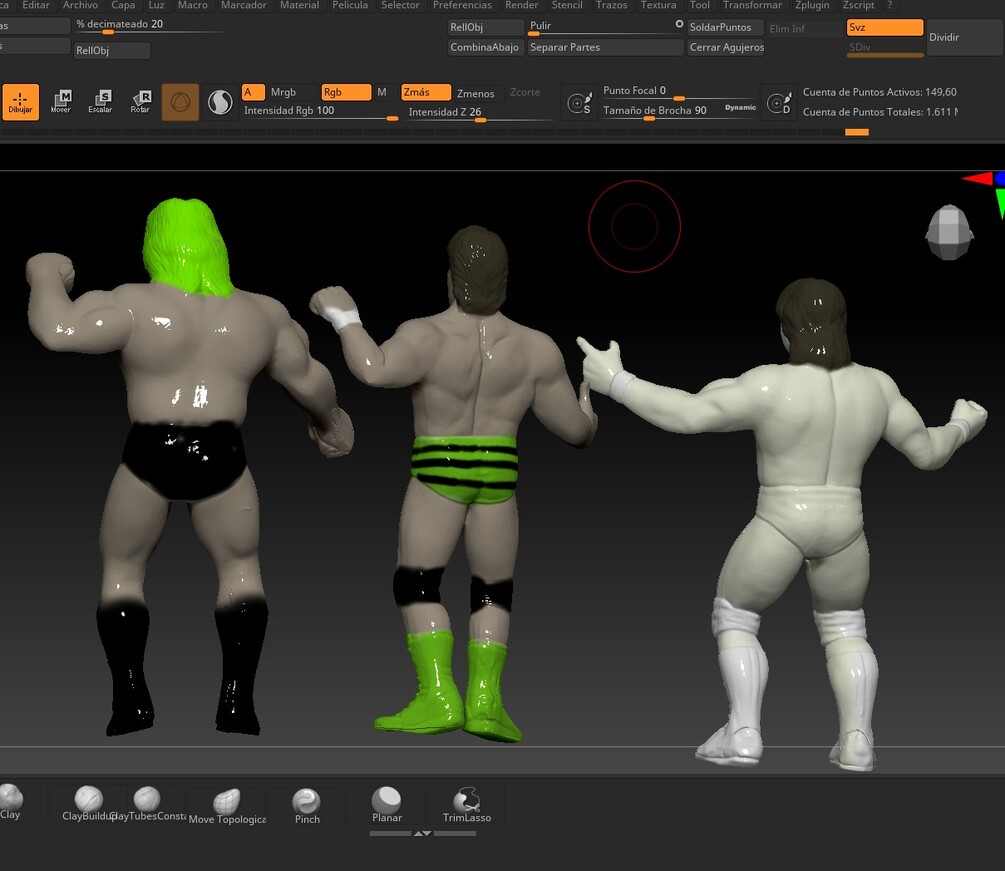Adjust the Intensidad Rgb slider
This screenshot has height=871, width=1005.
[320, 112]
